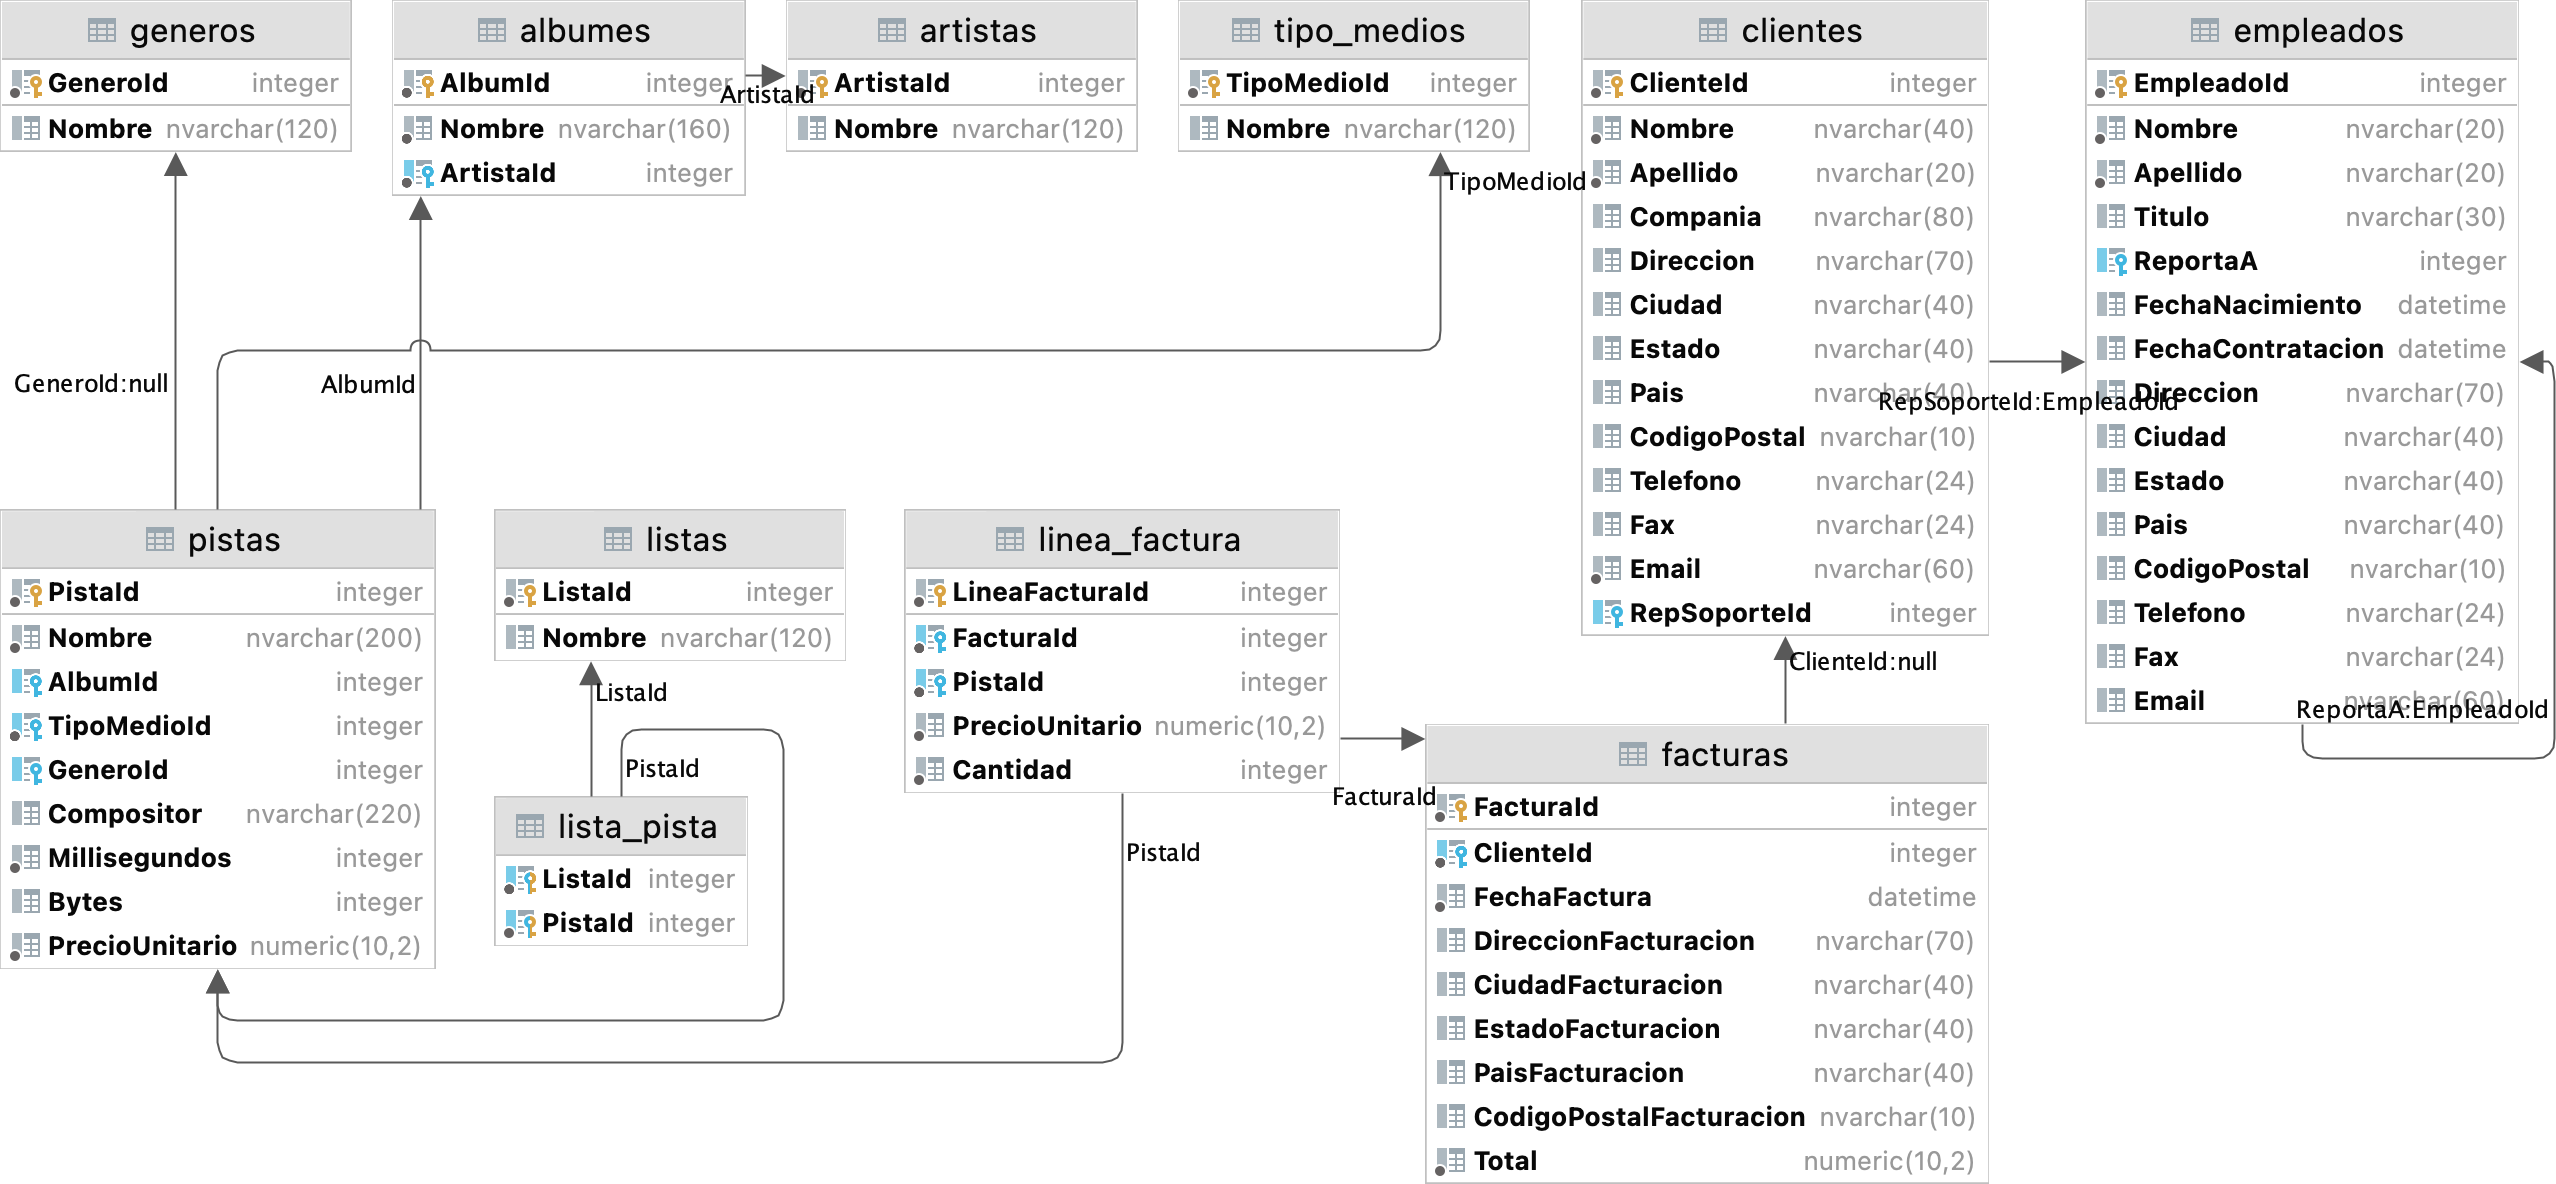
Task: Click the ClienteId:null relation label
Action: (1862, 662)
